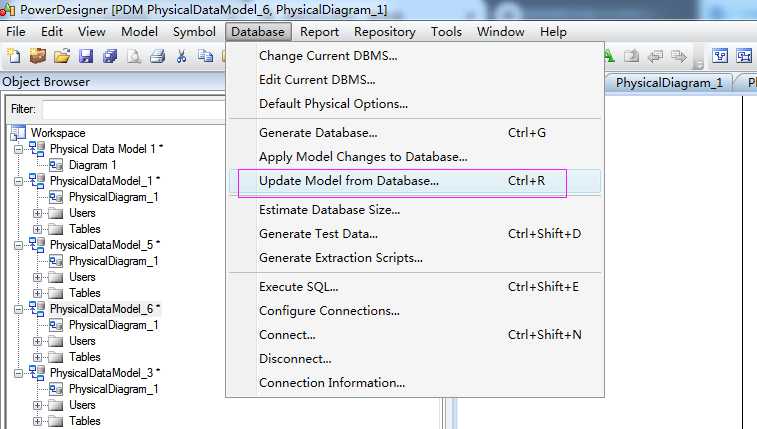Open the Repository menu

pyautogui.click(x=385, y=32)
